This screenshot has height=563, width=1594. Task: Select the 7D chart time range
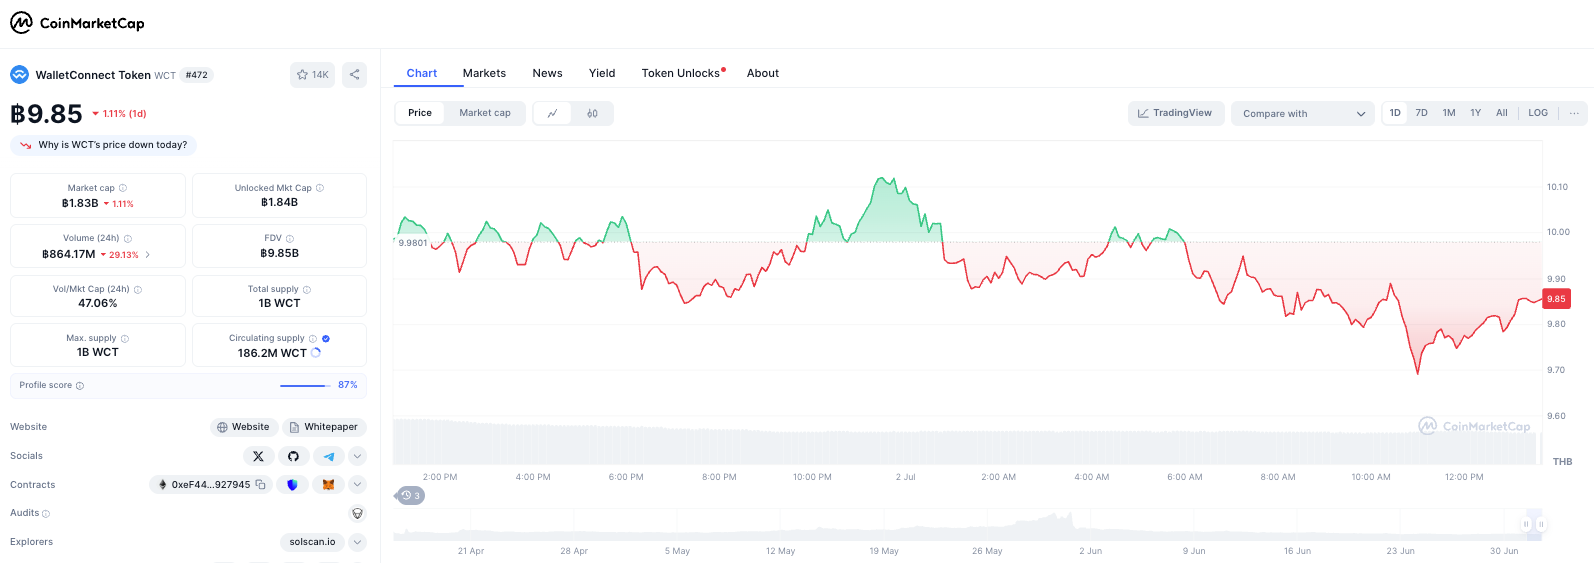(x=1421, y=113)
